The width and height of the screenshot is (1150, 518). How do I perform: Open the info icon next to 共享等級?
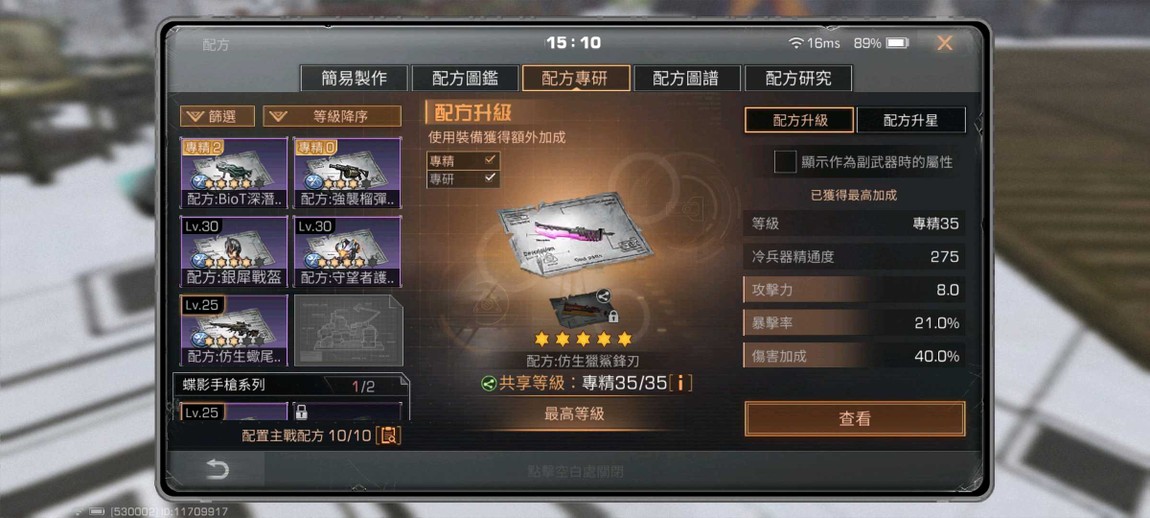pyautogui.click(x=681, y=383)
